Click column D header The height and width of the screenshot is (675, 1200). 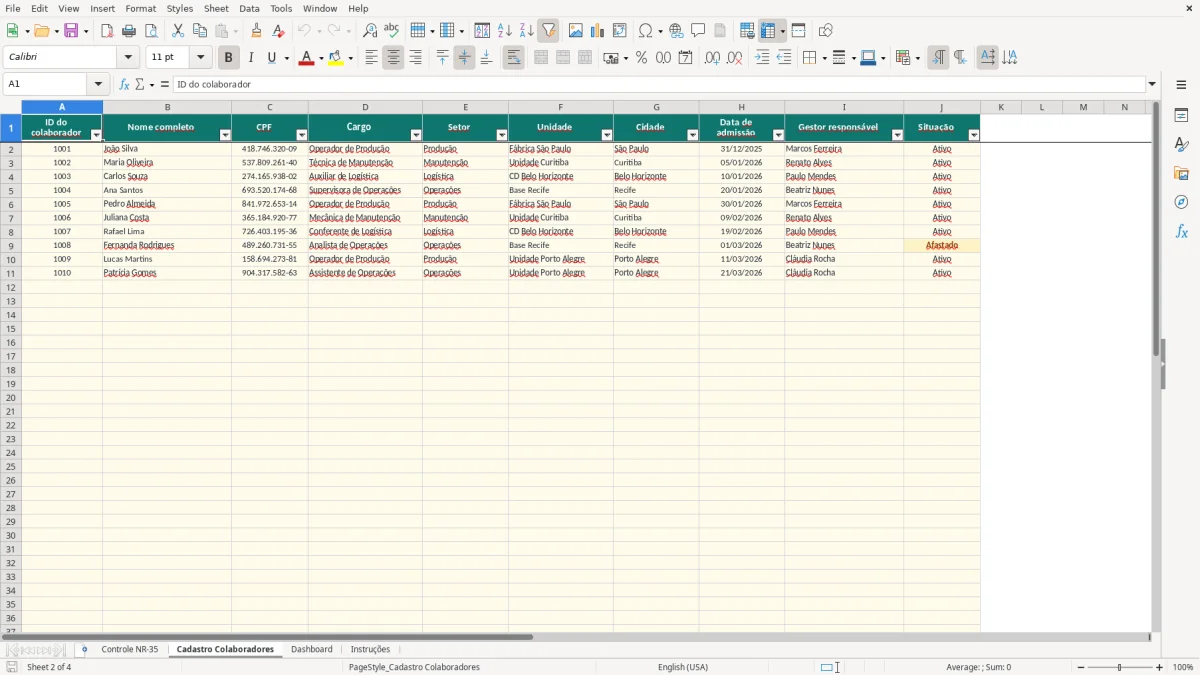pyautogui.click(x=365, y=107)
